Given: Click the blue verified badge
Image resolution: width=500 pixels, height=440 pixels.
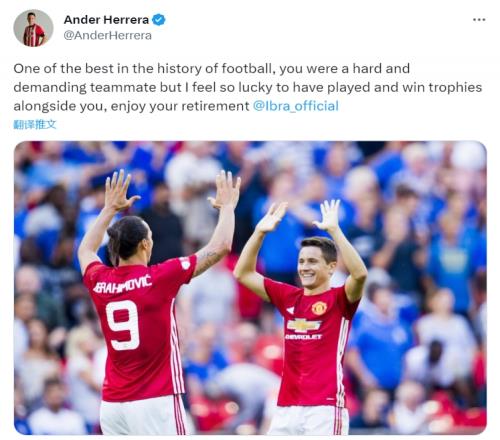Looking at the screenshot, I should tap(159, 20).
